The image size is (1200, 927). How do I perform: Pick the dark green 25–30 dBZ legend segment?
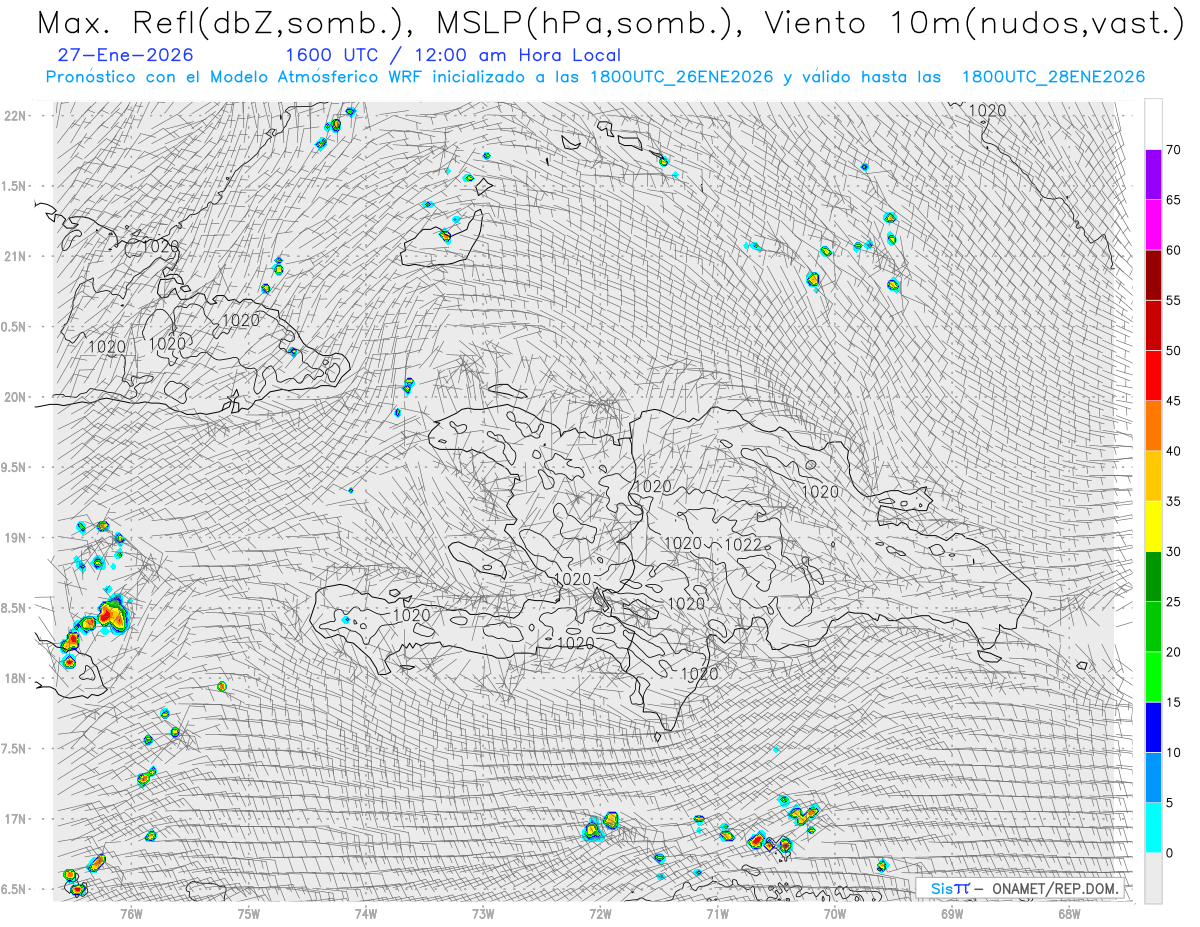[x=1153, y=576]
